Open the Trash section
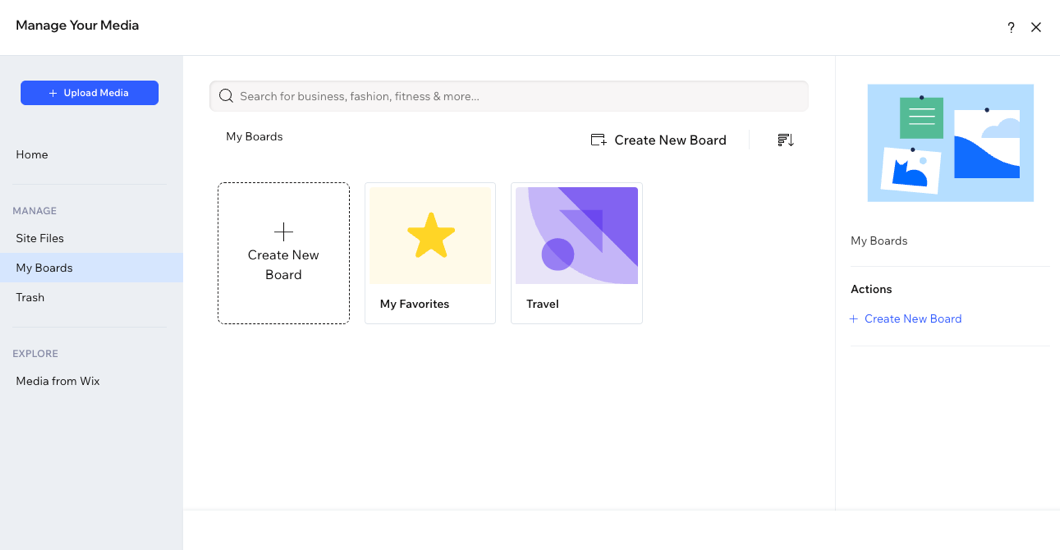 click(30, 297)
